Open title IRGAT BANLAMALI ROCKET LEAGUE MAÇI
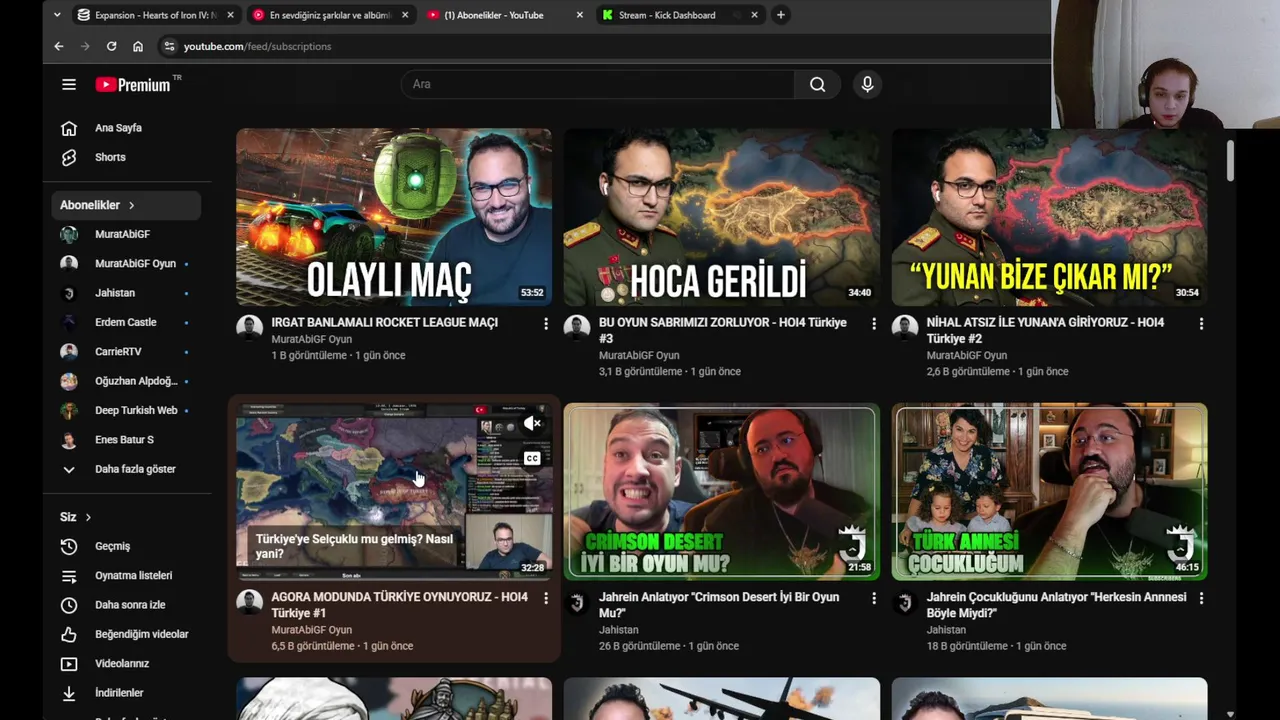The height and width of the screenshot is (720, 1280). point(384,323)
